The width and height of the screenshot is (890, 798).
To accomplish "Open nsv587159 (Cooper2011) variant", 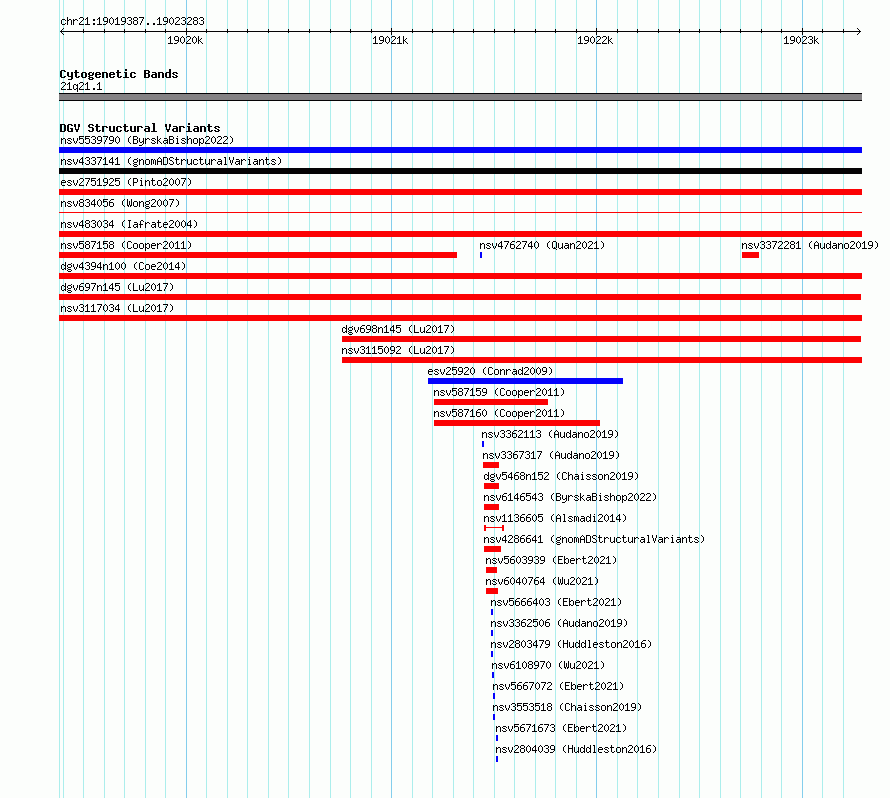I will pyautogui.click(x=499, y=392).
